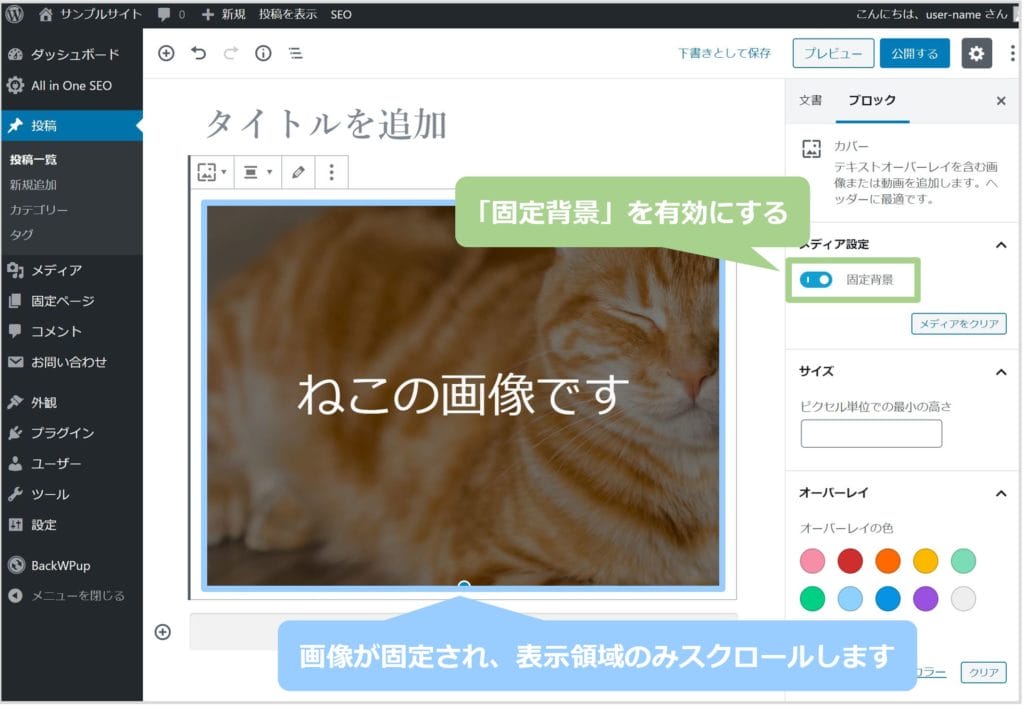This screenshot has height=705, width=1024.
Task: Toggle the 固定背景 switch
Action: (x=816, y=280)
